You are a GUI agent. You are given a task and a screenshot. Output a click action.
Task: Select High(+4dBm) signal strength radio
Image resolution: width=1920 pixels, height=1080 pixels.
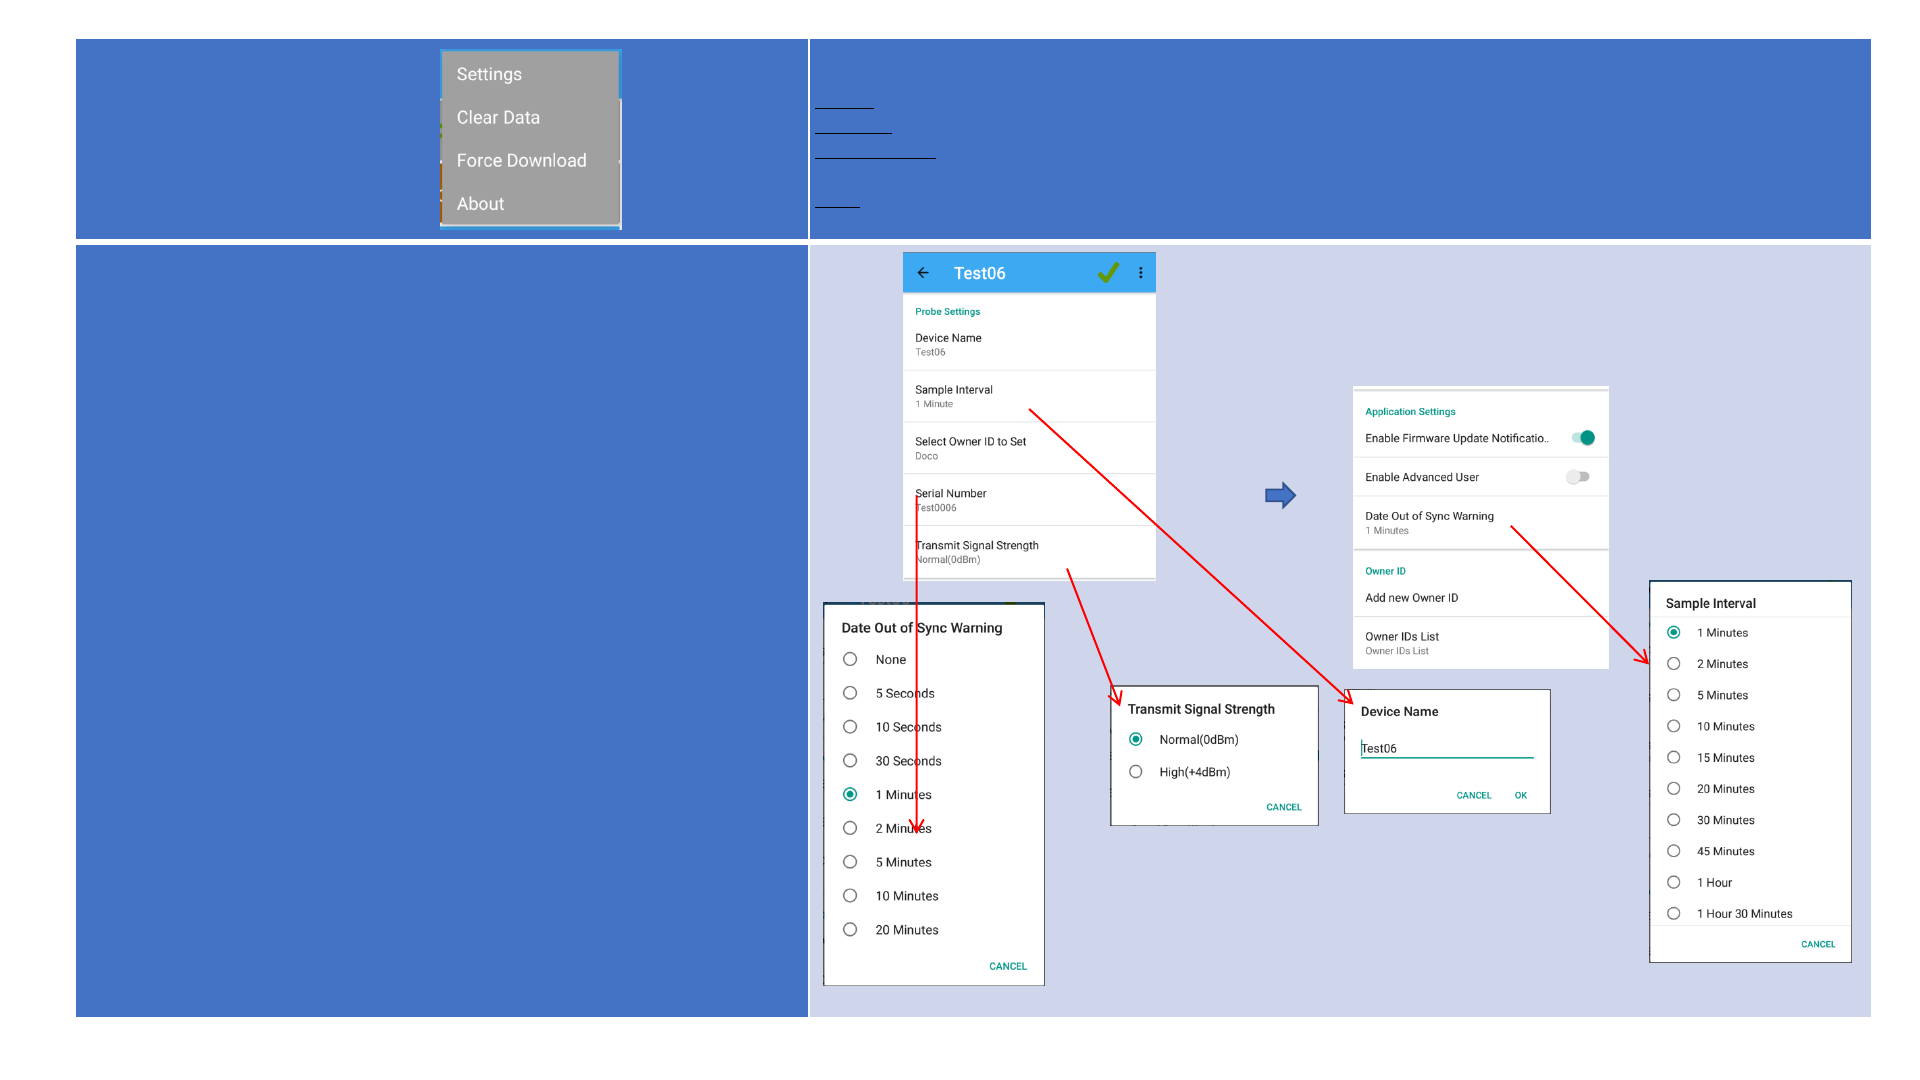click(1136, 772)
